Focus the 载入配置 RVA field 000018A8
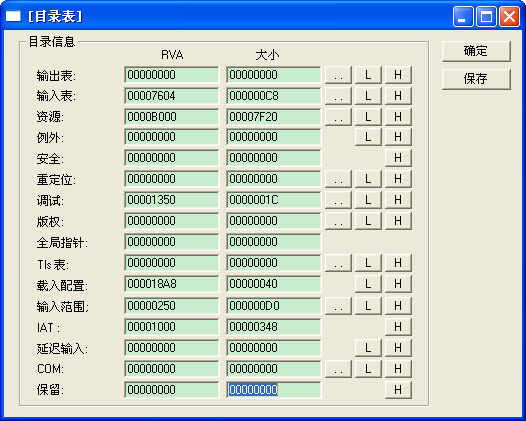Viewport: 526px width, 421px height. click(171, 284)
